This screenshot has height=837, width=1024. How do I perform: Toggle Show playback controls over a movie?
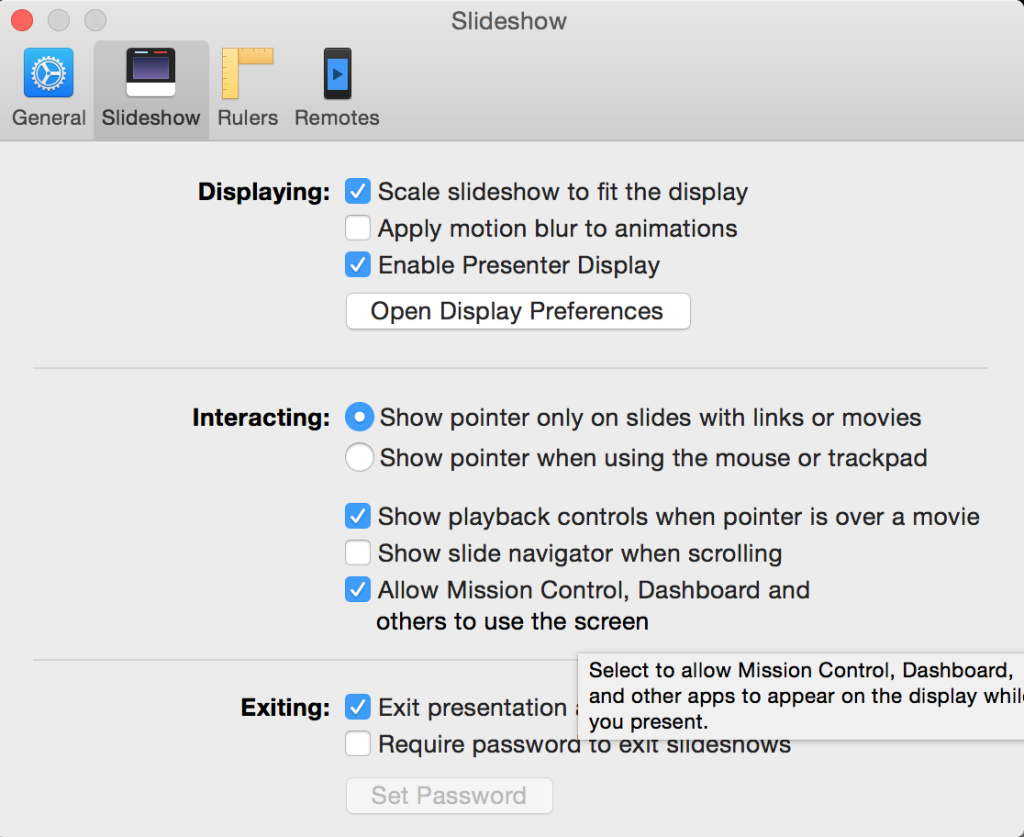[358, 516]
